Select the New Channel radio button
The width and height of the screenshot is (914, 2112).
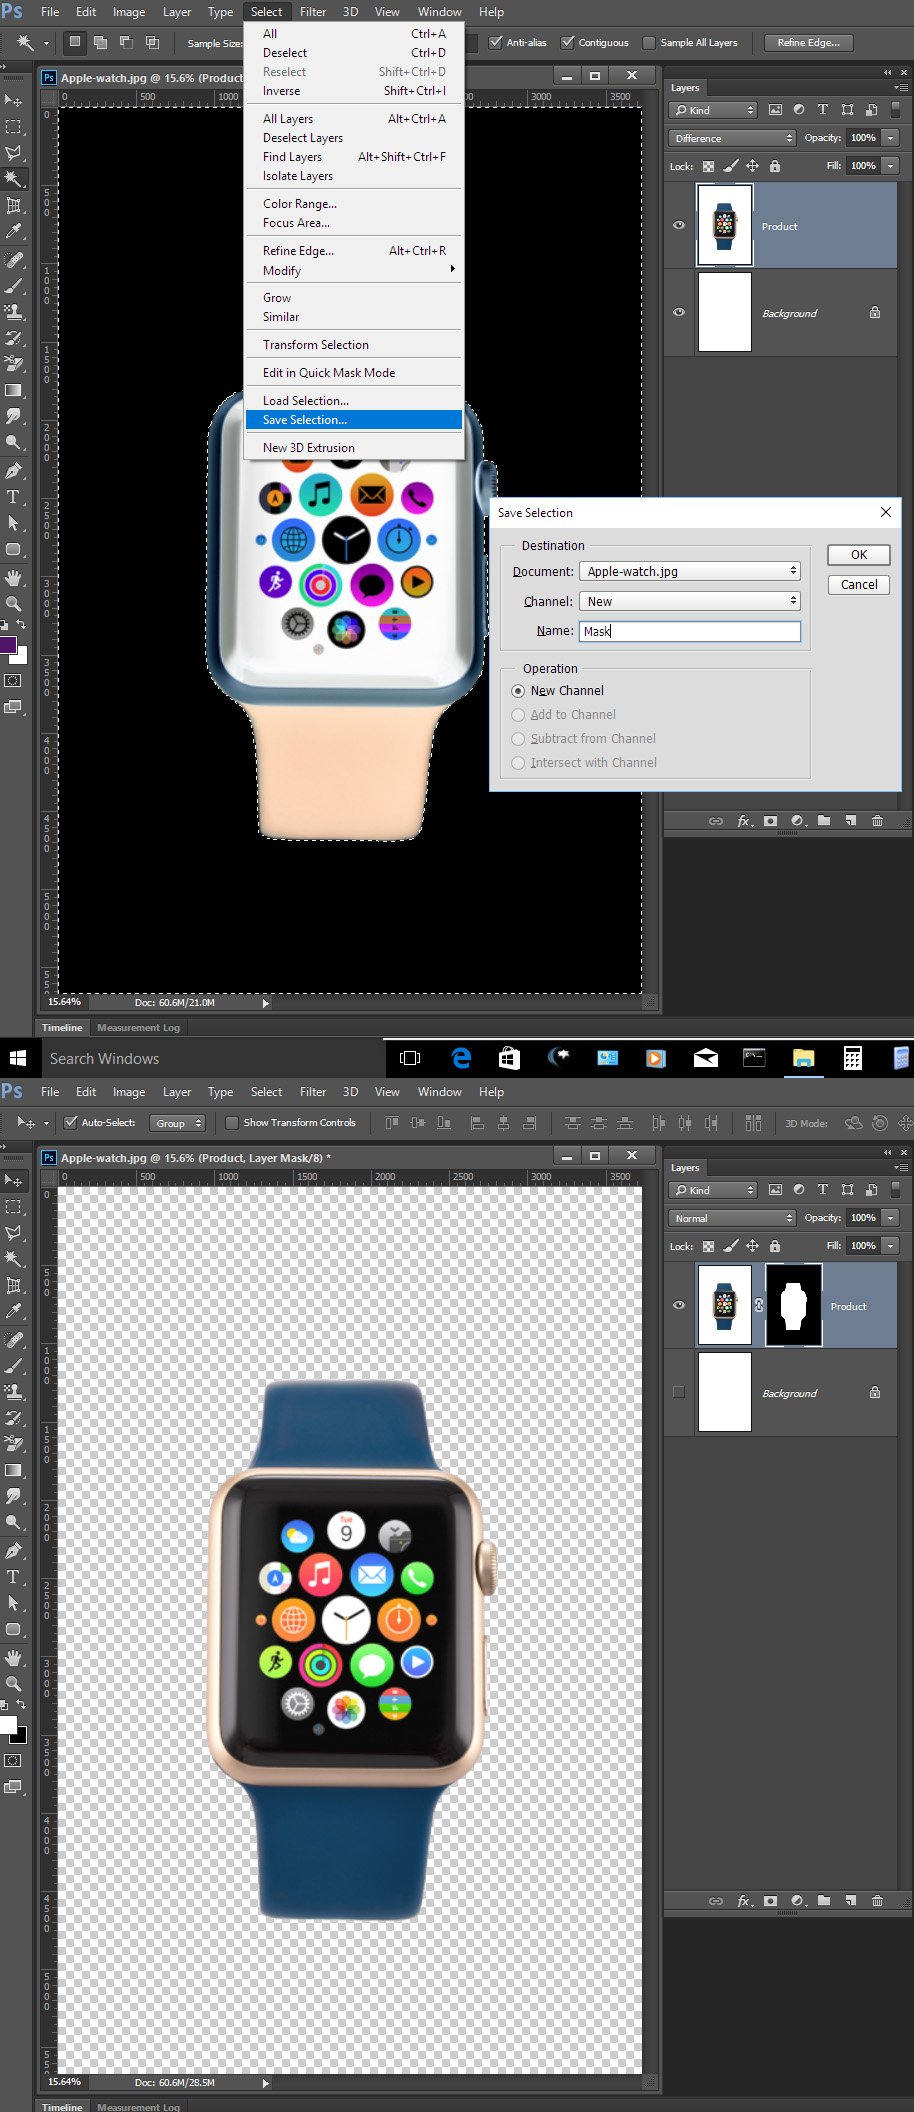click(518, 691)
